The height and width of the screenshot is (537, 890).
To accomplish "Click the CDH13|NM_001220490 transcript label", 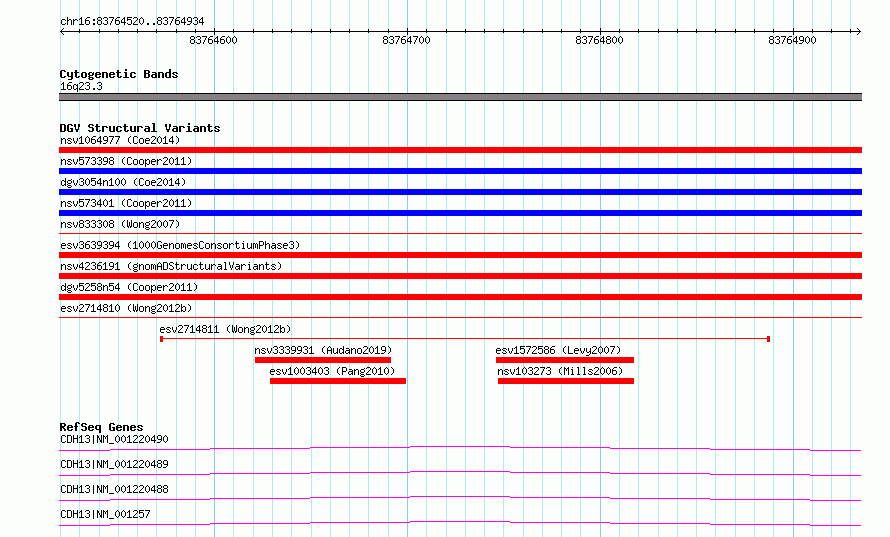I will tap(114, 439).
